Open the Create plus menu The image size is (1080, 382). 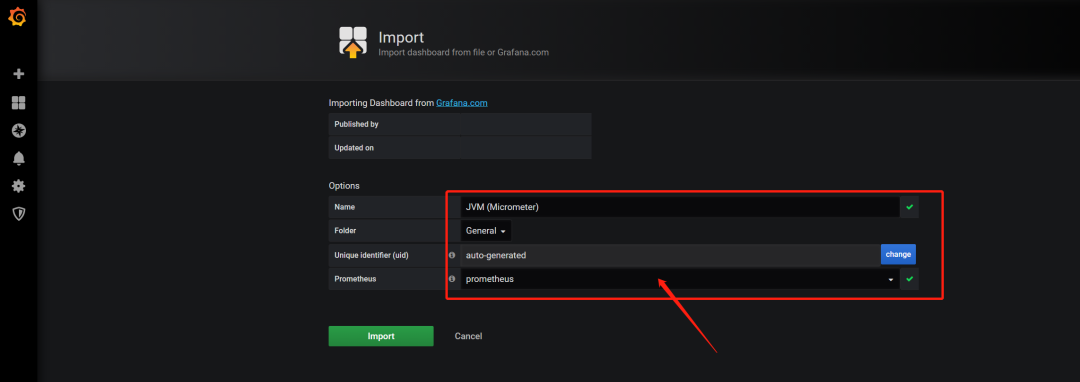(19, 74)
